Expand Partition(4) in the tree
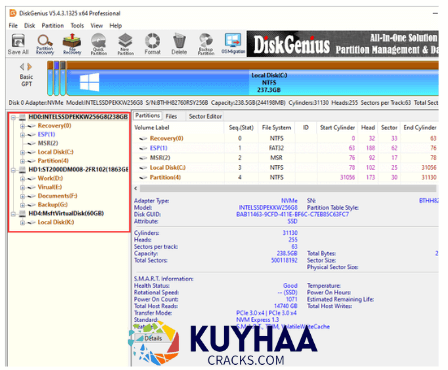This screenshot has width=448, height=370. [x=22, y=161]
